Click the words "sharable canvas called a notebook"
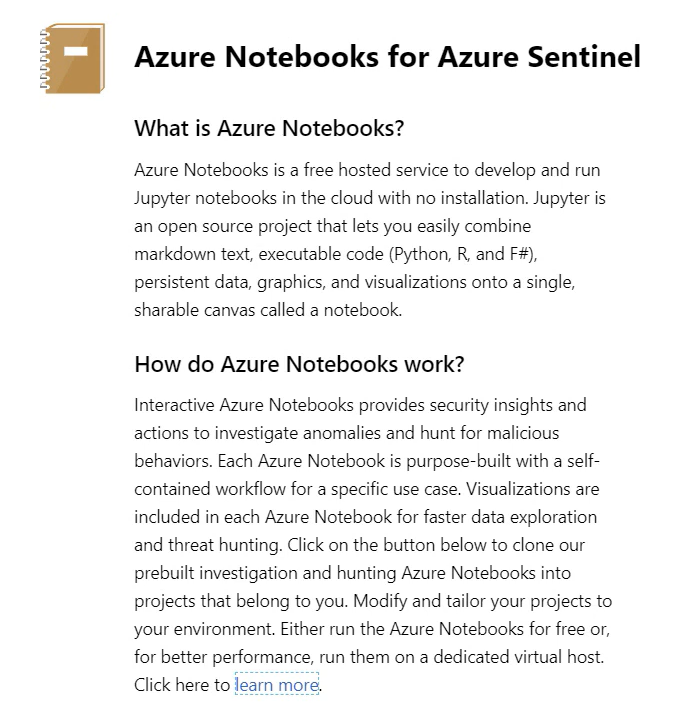The height and width of the screenshot is (716, 676). pyautogui.click(x=267, y=310)
